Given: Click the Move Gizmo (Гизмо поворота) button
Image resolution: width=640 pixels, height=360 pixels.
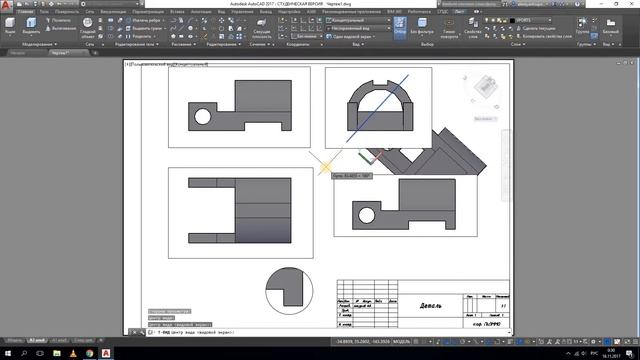Looking at the screenshot, I should (449, 29).
